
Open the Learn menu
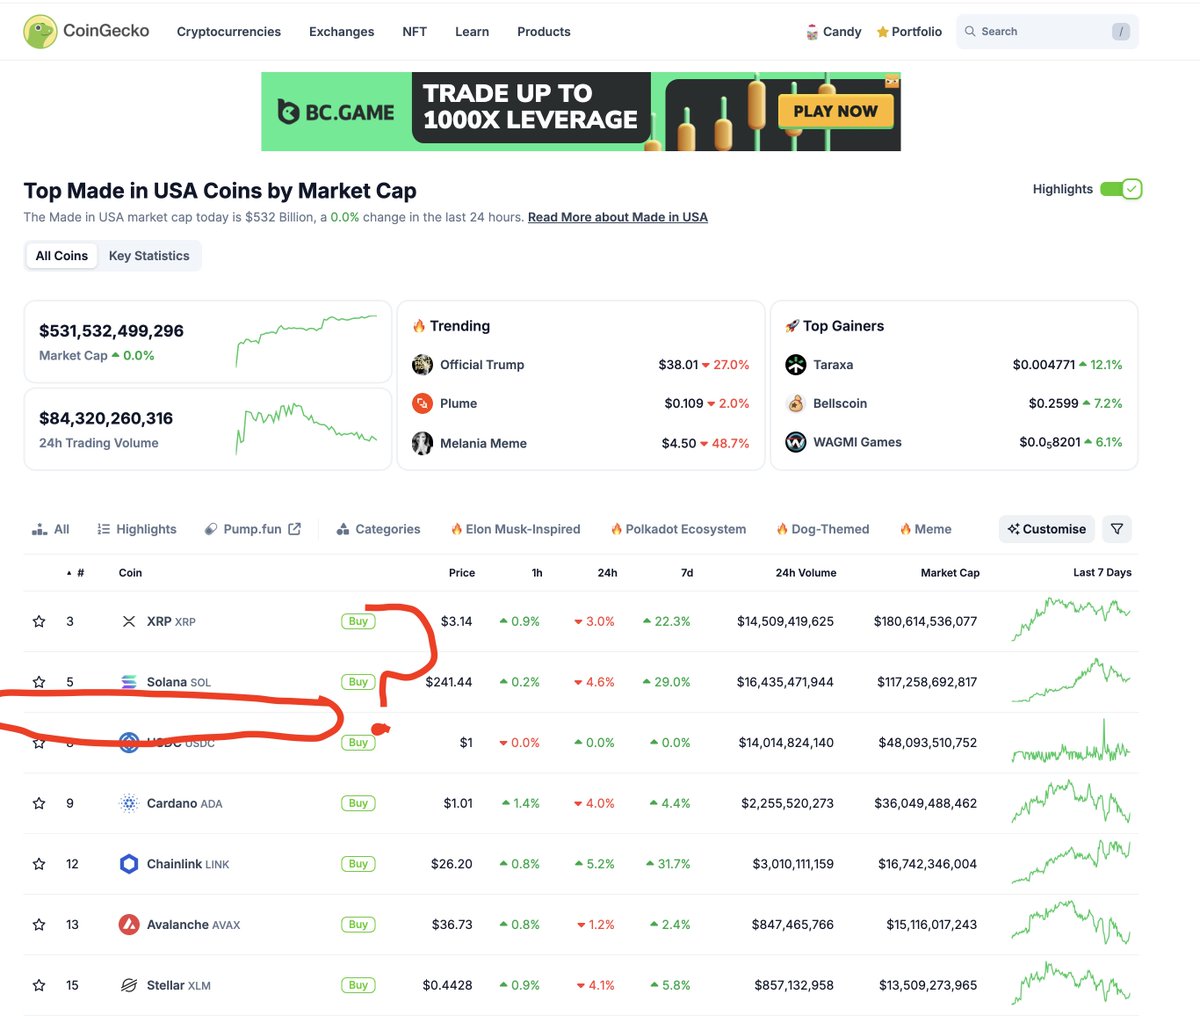(x=472, y=32)
